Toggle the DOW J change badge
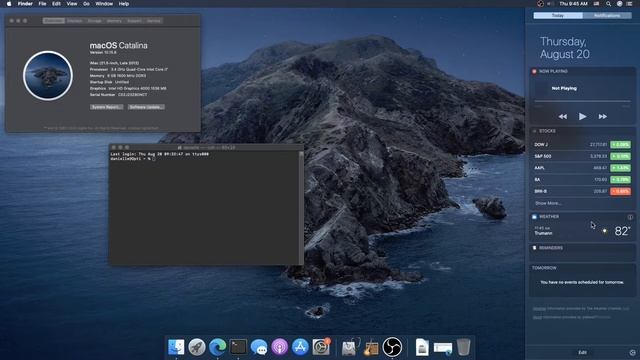This screenshot has height=360, width=640. pyautogui.click(x=620, y=144)
